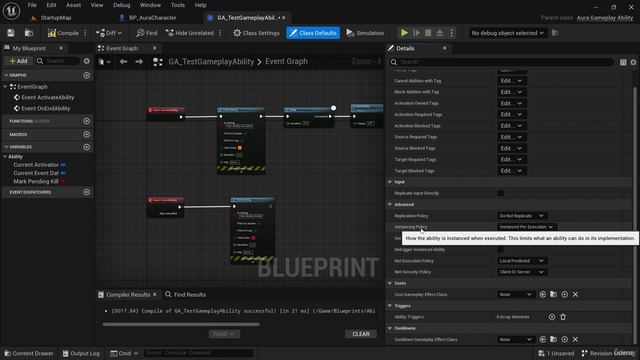
Task: Open Details property matrix grid icon
Action: [x=623, y=62]
